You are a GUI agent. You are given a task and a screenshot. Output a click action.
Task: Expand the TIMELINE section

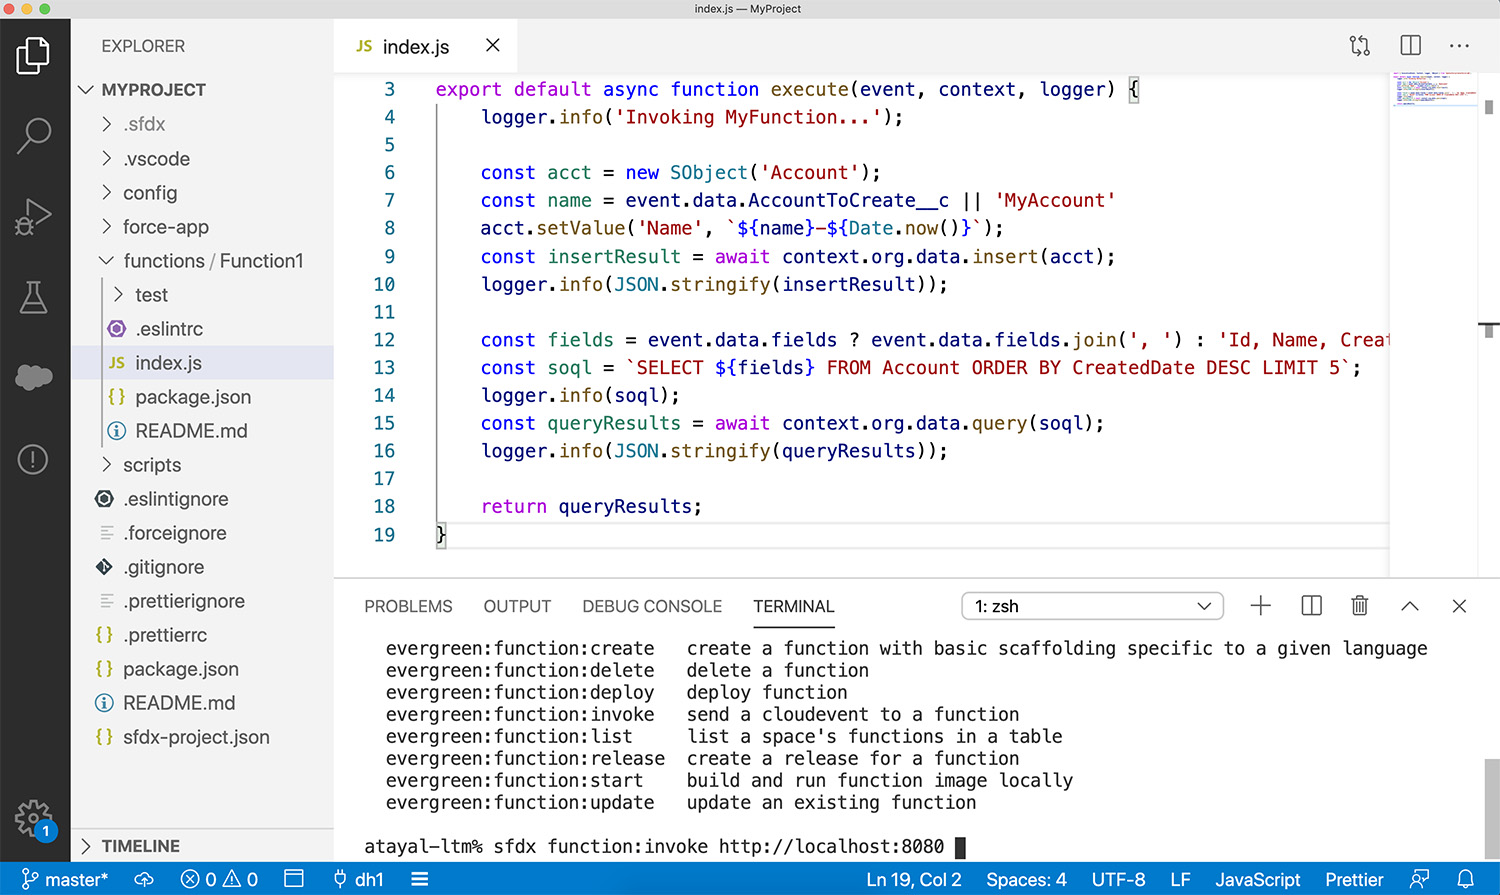click(x=140, y=846)
